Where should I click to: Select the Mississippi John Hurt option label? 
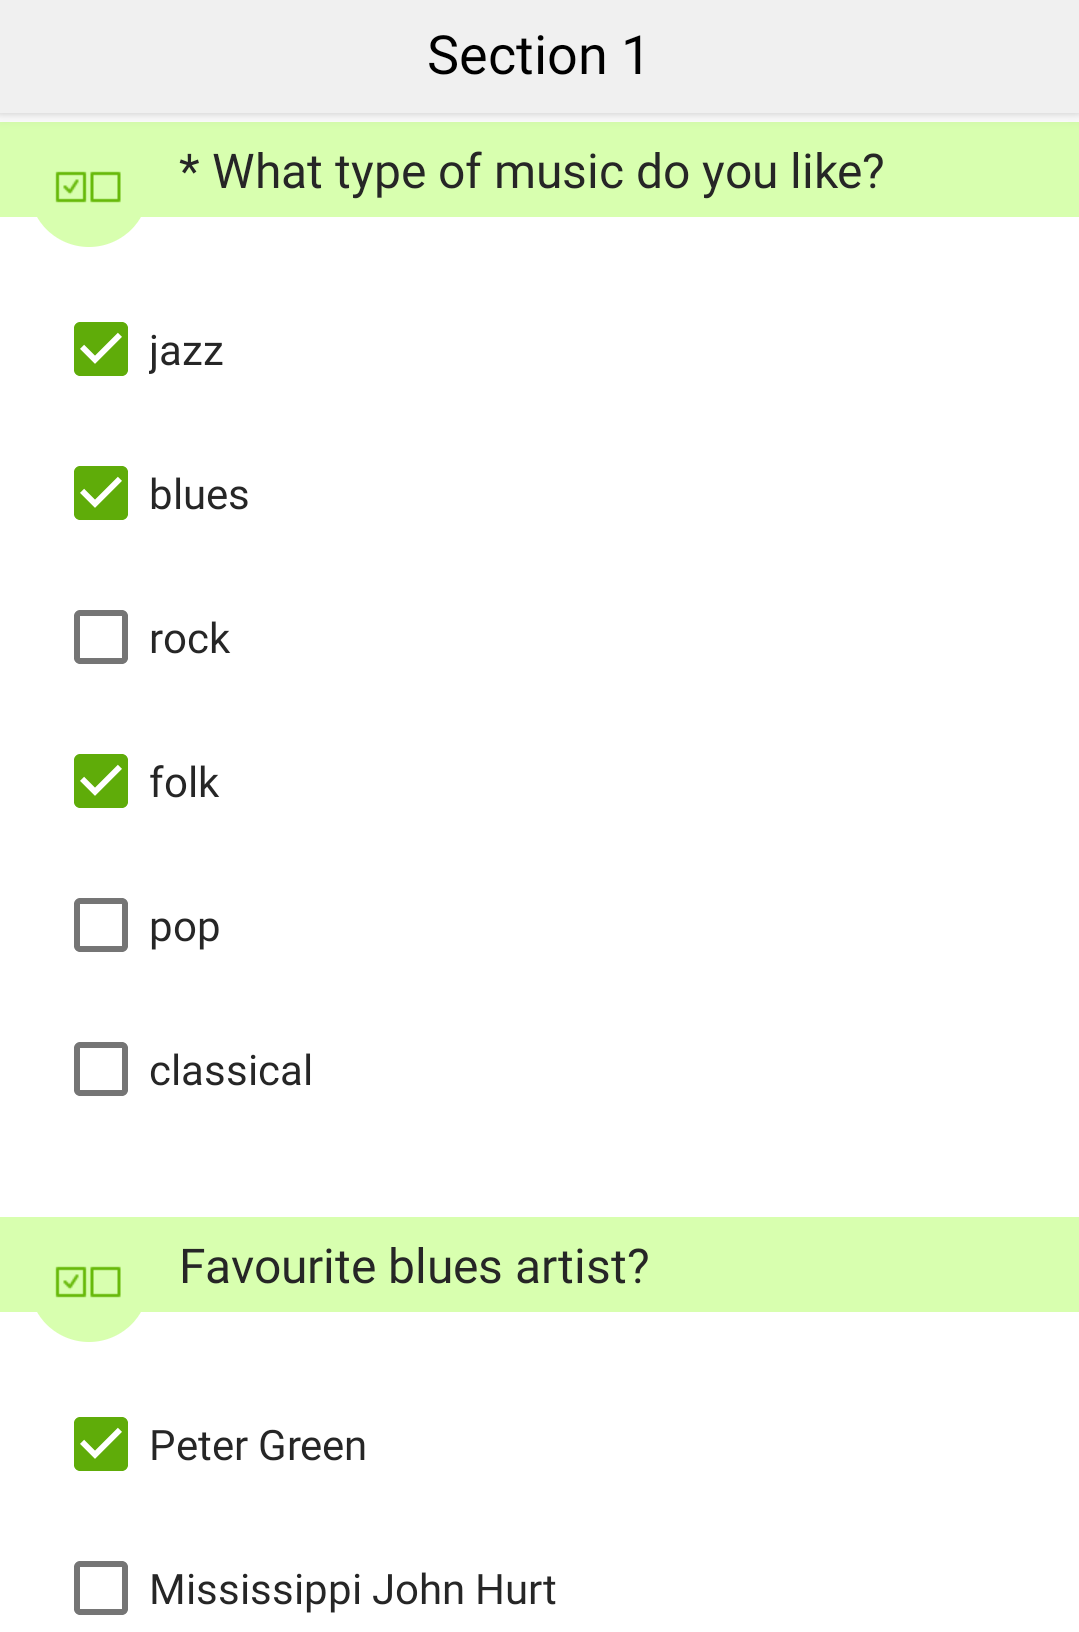tap(353, 1590)
